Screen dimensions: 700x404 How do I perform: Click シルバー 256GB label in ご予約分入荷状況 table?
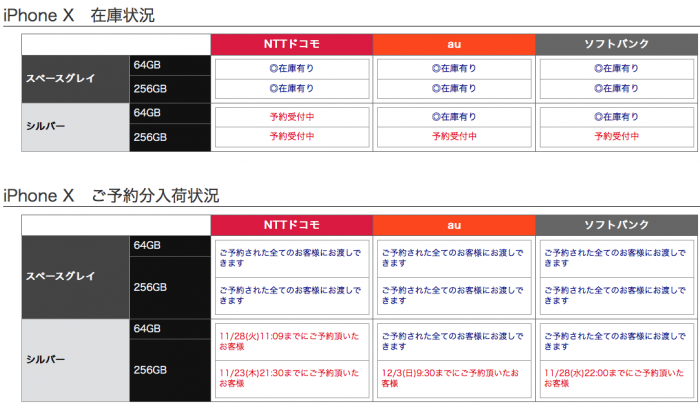click(170, 371)
